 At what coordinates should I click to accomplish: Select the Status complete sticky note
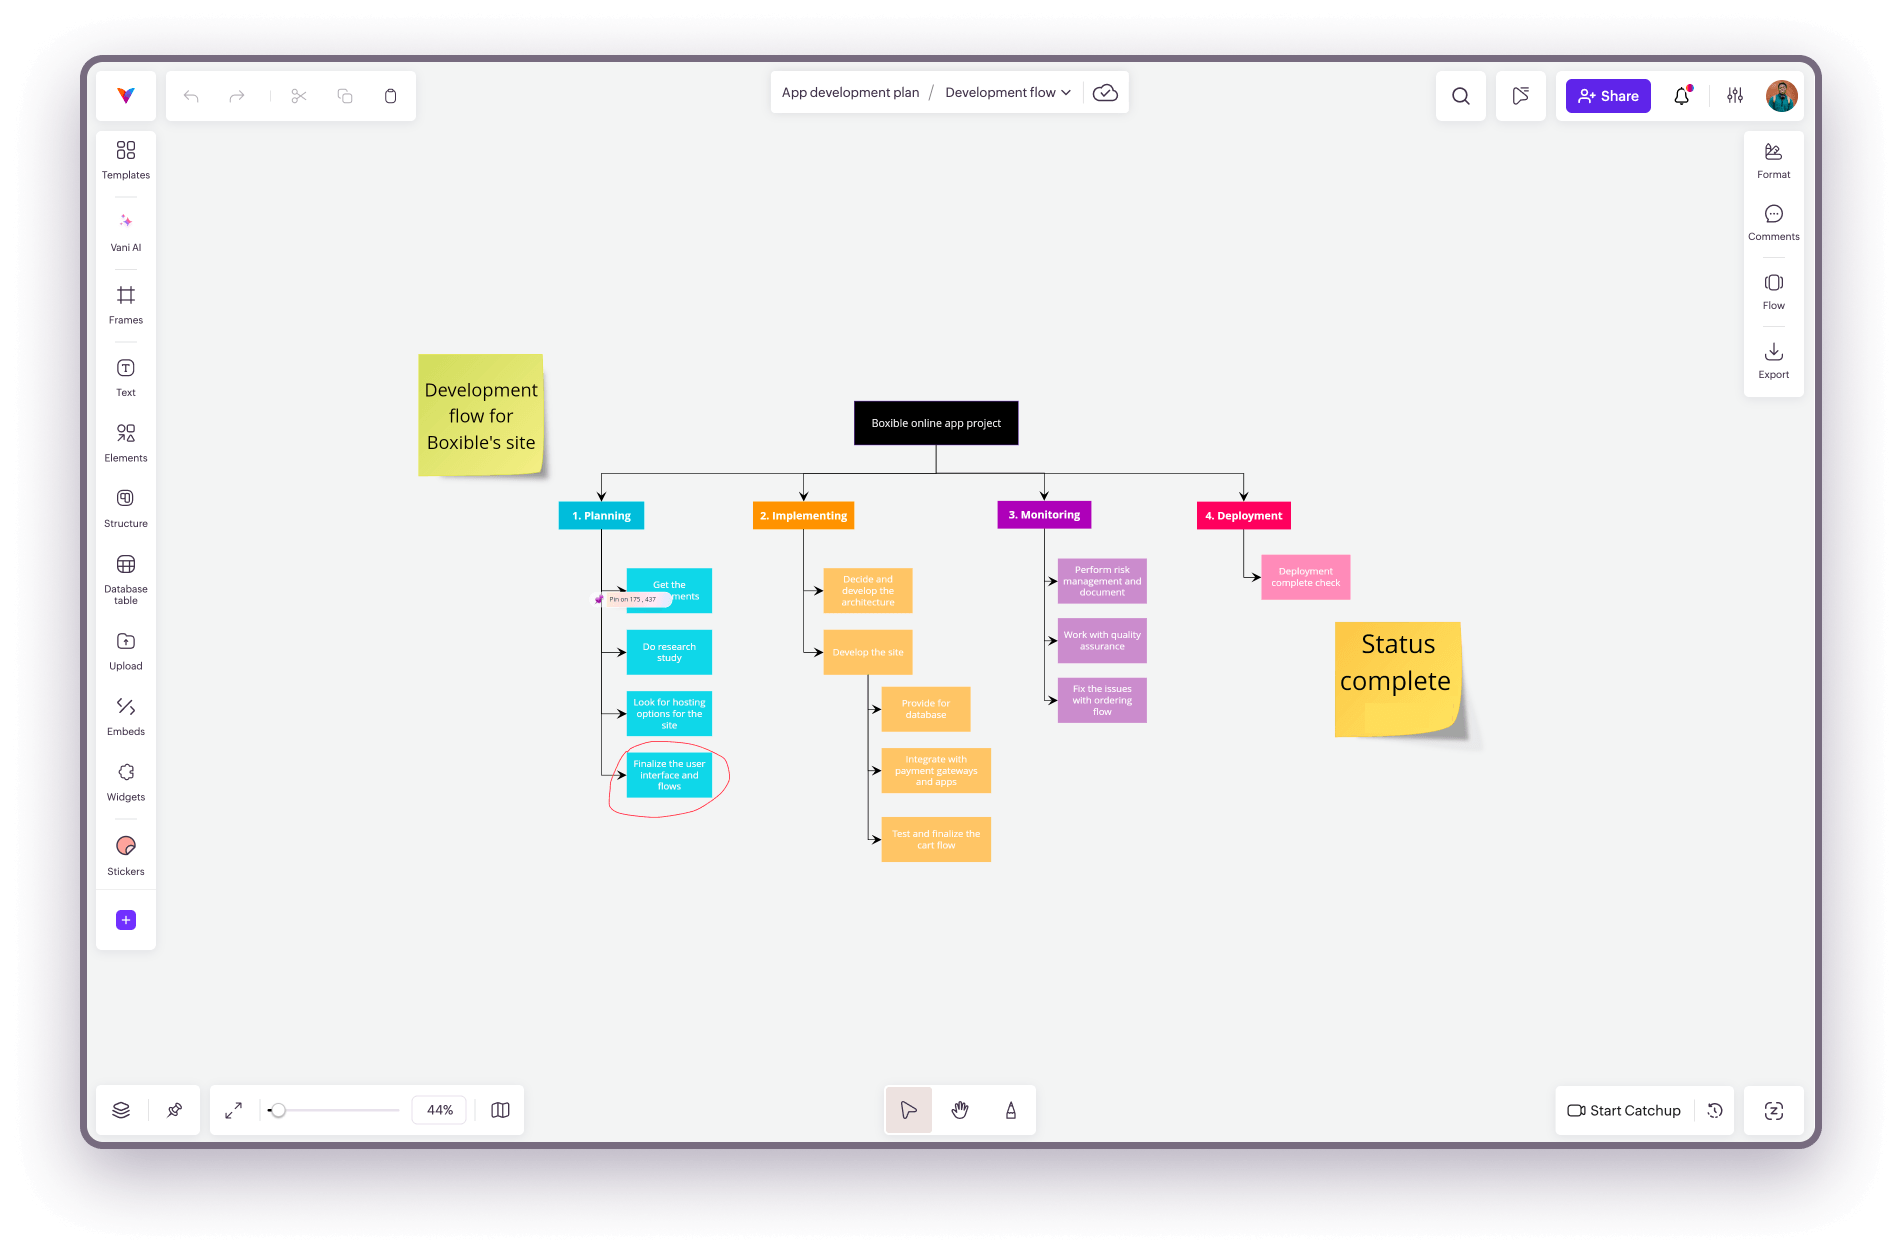coord(1398,680)
